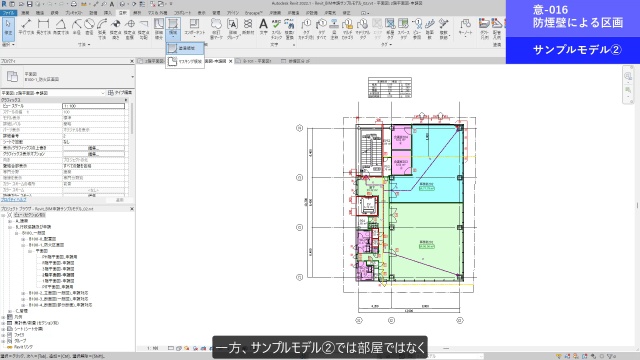Select the Diameter Dimension tool
Image resolution: width=640 pixels, height=360 pixels.
click(89, 28)
